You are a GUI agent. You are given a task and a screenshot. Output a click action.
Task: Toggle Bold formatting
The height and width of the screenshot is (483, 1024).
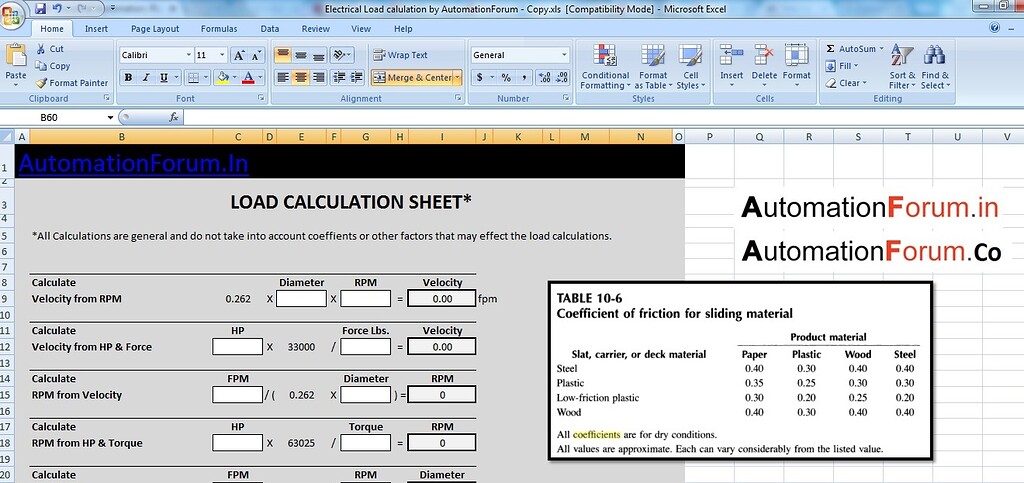128,78
